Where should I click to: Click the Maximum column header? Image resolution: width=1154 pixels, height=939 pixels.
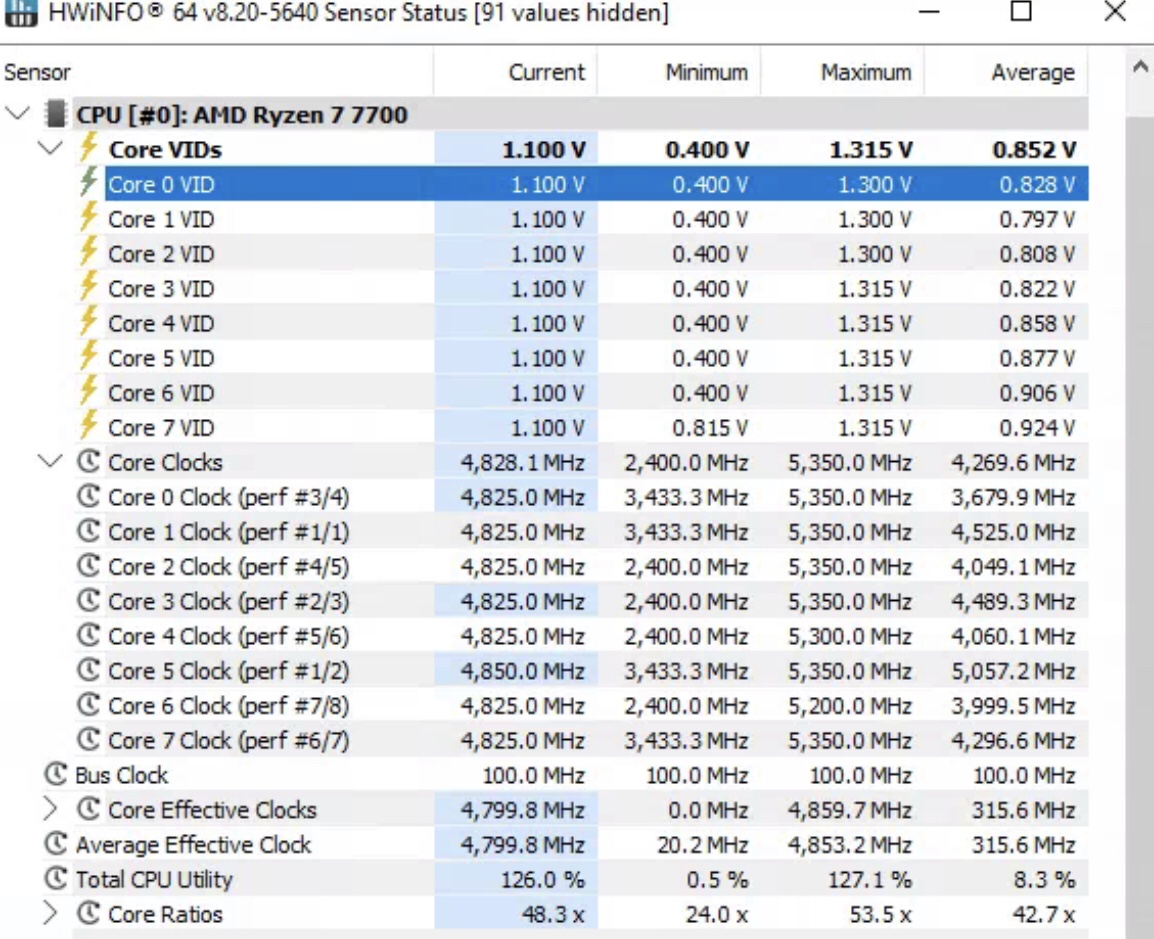coord(842,72)
